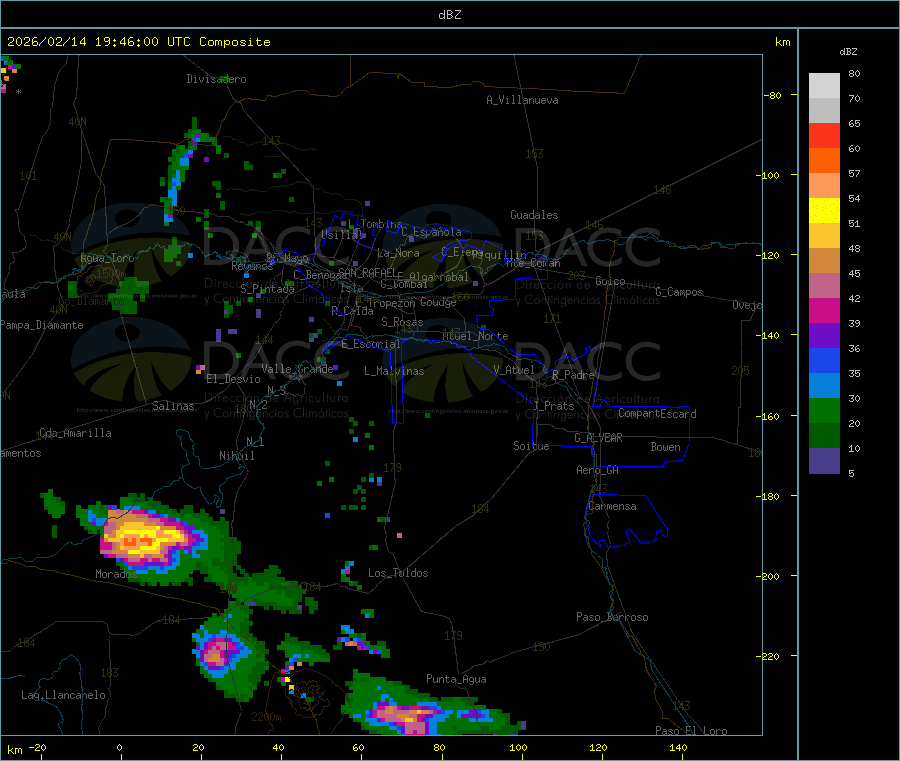Viewport: 900px width, 761px height.
Task: Click the storm cell below Punta_Agua
Action: click(x=408, y=716)
